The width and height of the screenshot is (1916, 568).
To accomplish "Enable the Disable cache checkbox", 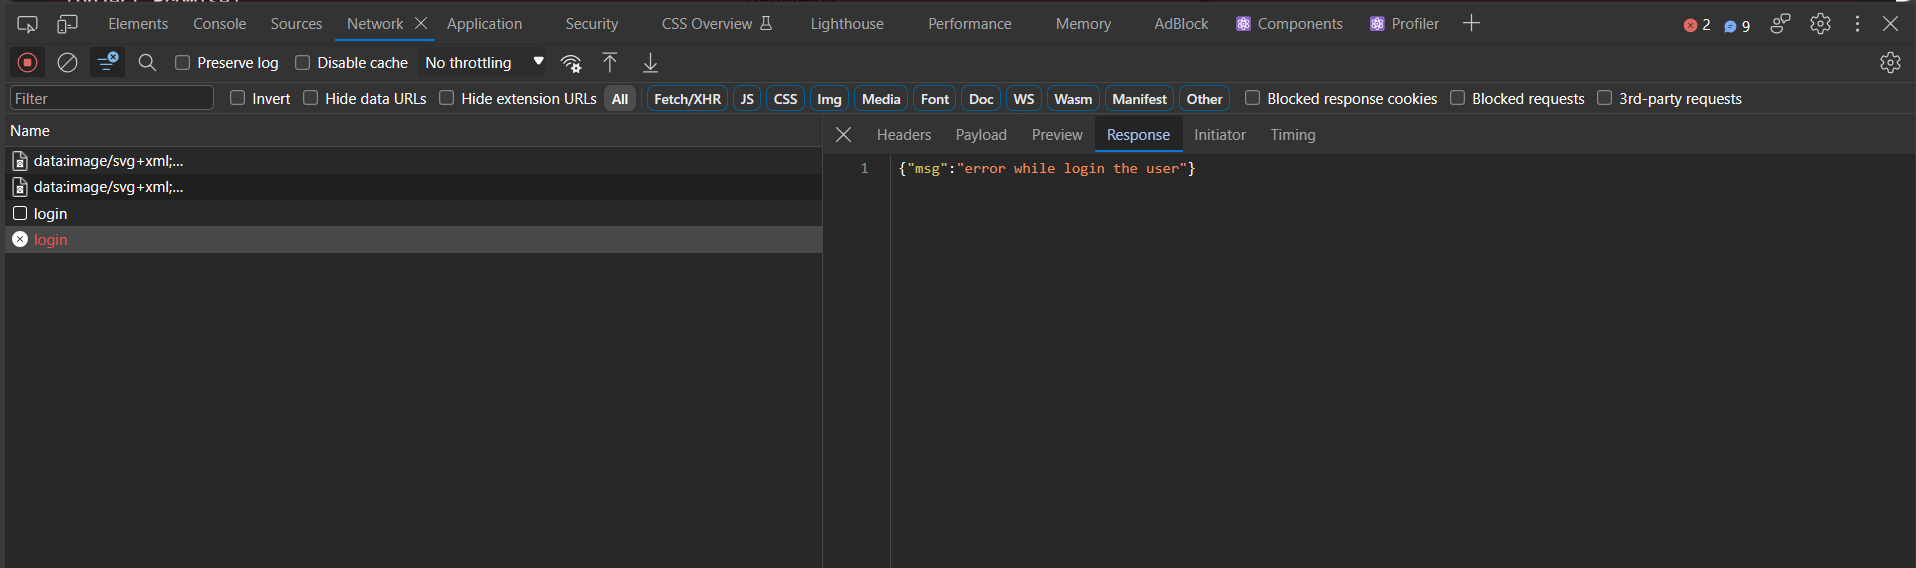I will [x=302, y=63].
